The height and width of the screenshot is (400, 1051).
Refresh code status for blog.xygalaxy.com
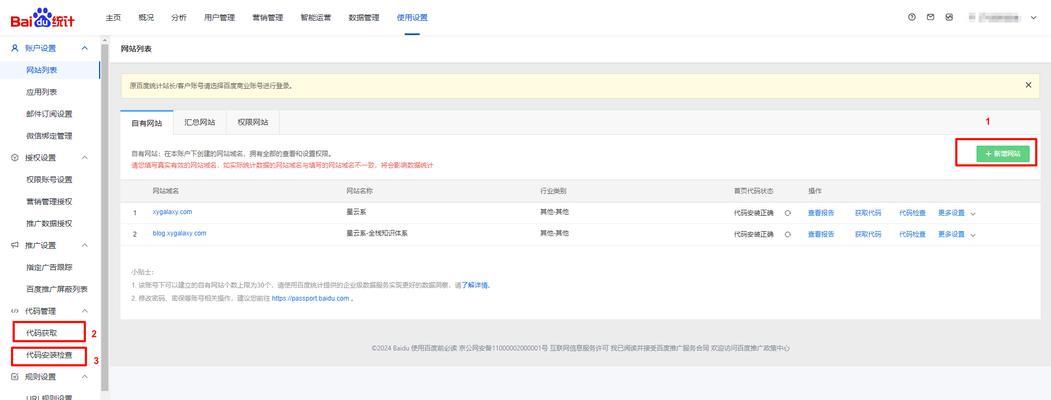pos(788,233)
